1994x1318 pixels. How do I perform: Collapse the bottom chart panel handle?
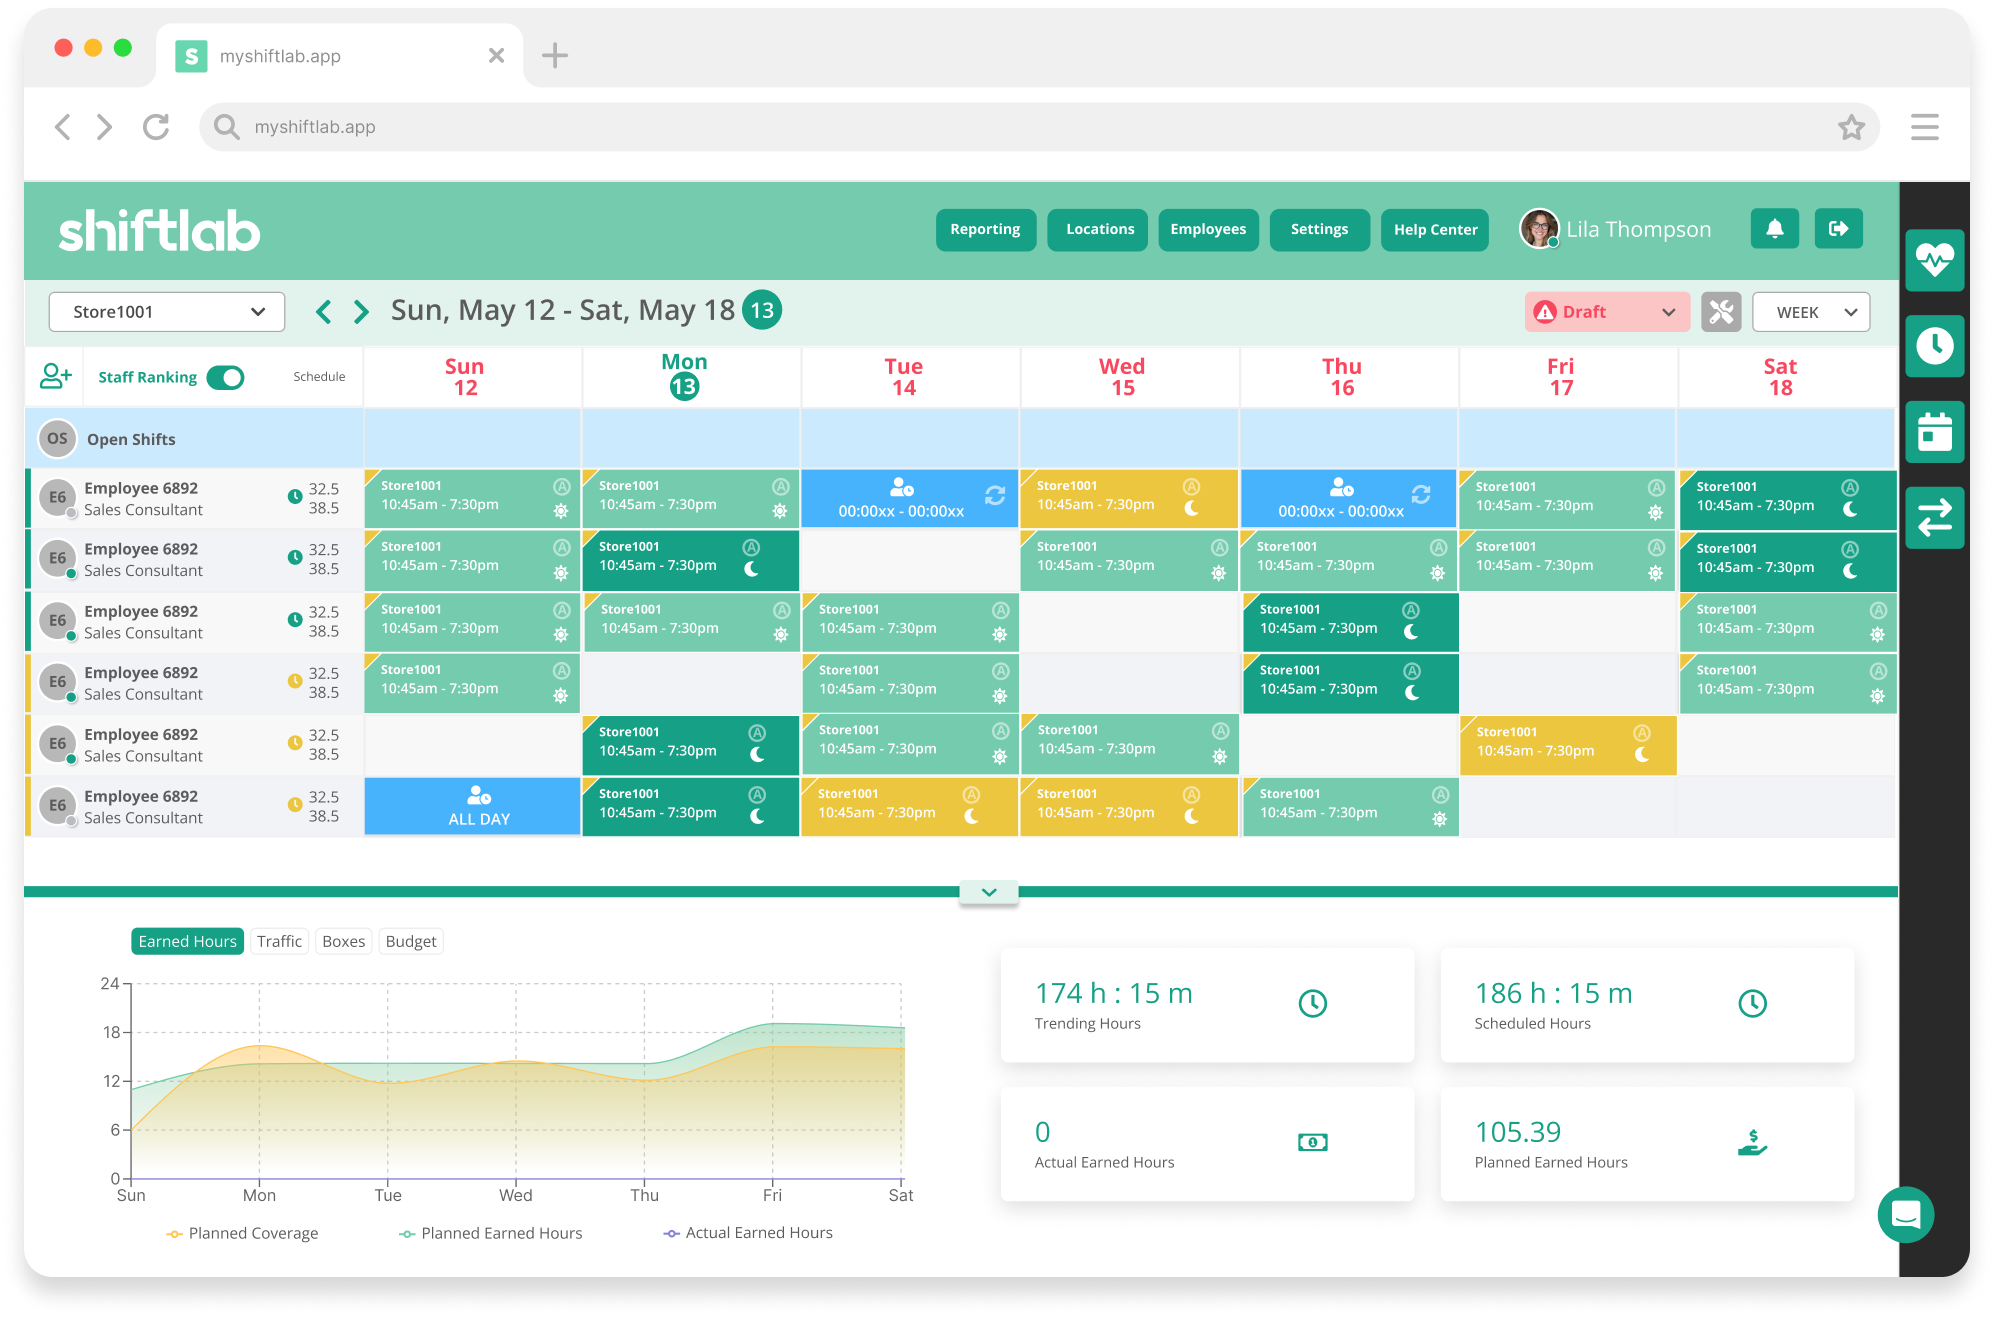click(x=988, y=892)
